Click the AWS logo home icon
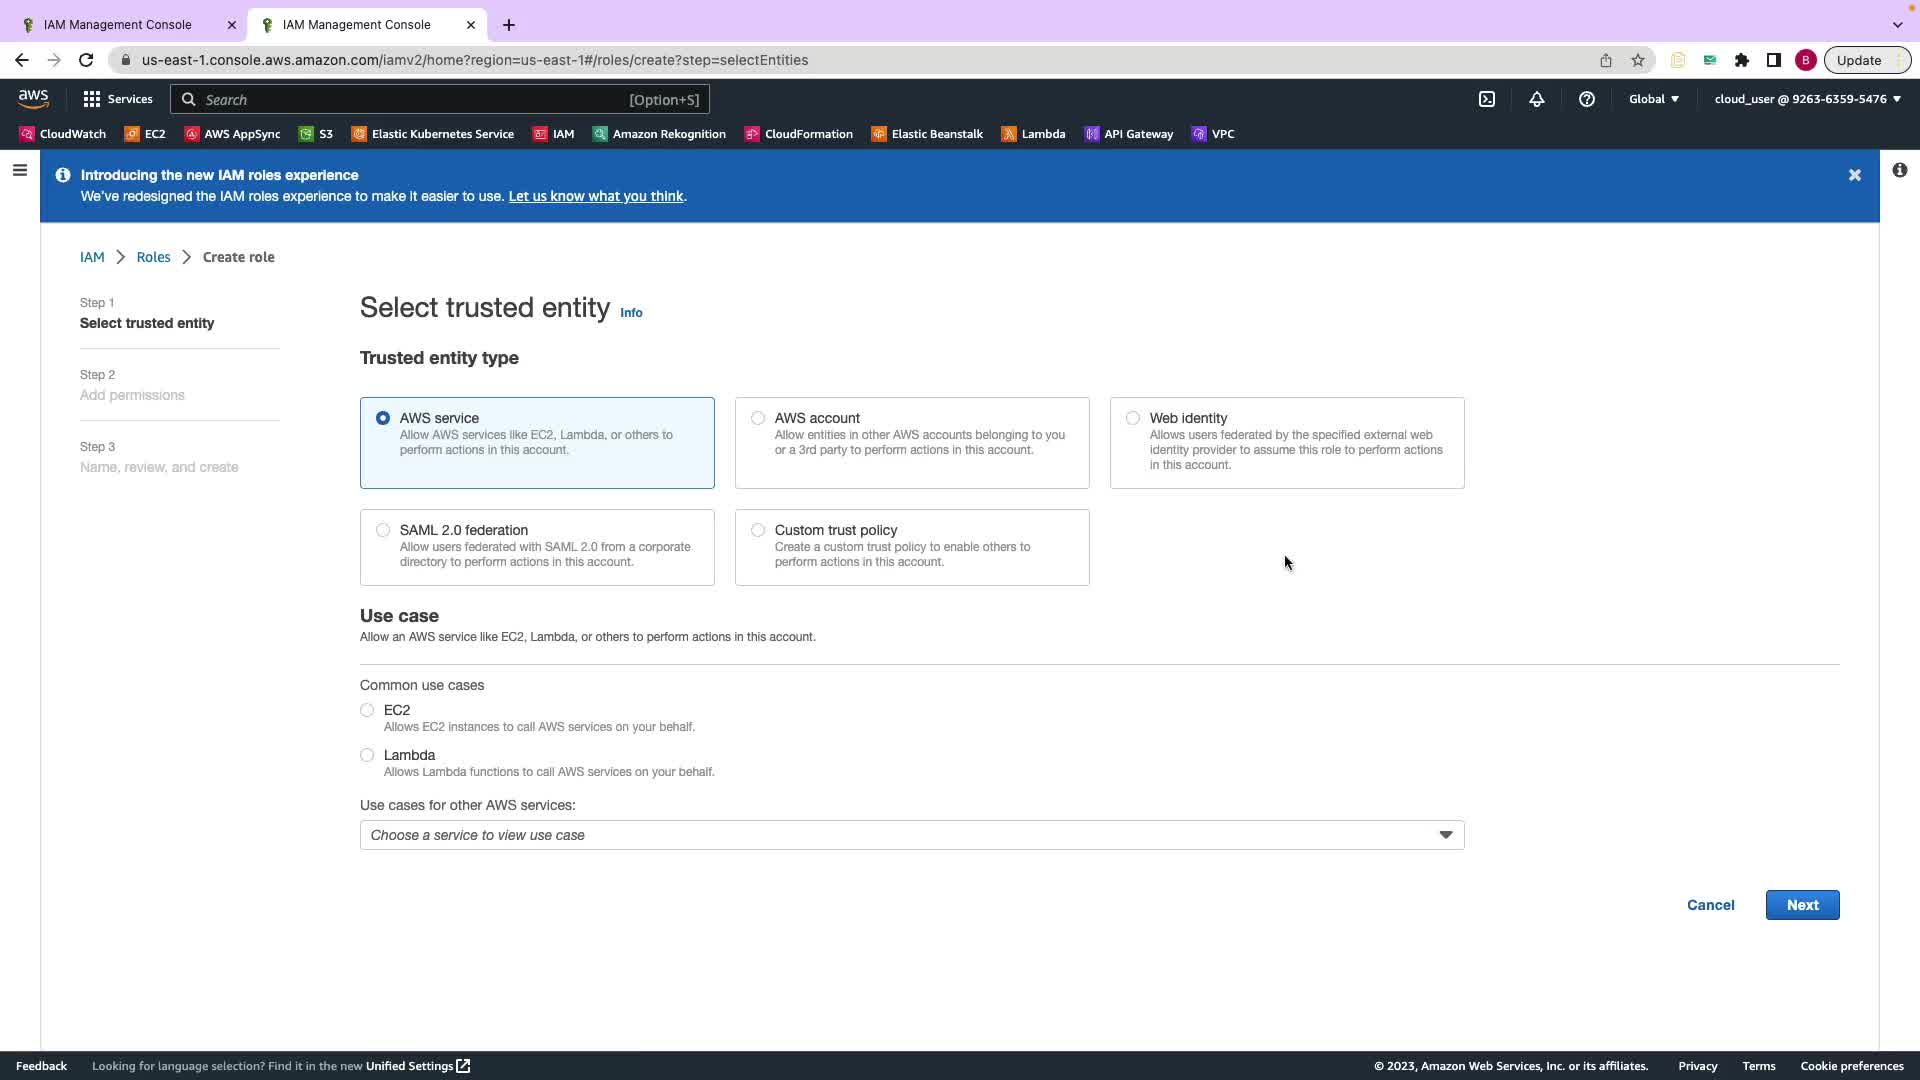 click(33, 99)
